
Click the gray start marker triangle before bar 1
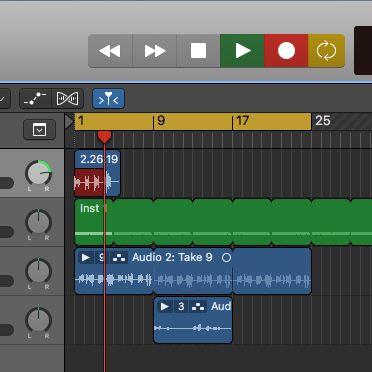coord(69,121)
